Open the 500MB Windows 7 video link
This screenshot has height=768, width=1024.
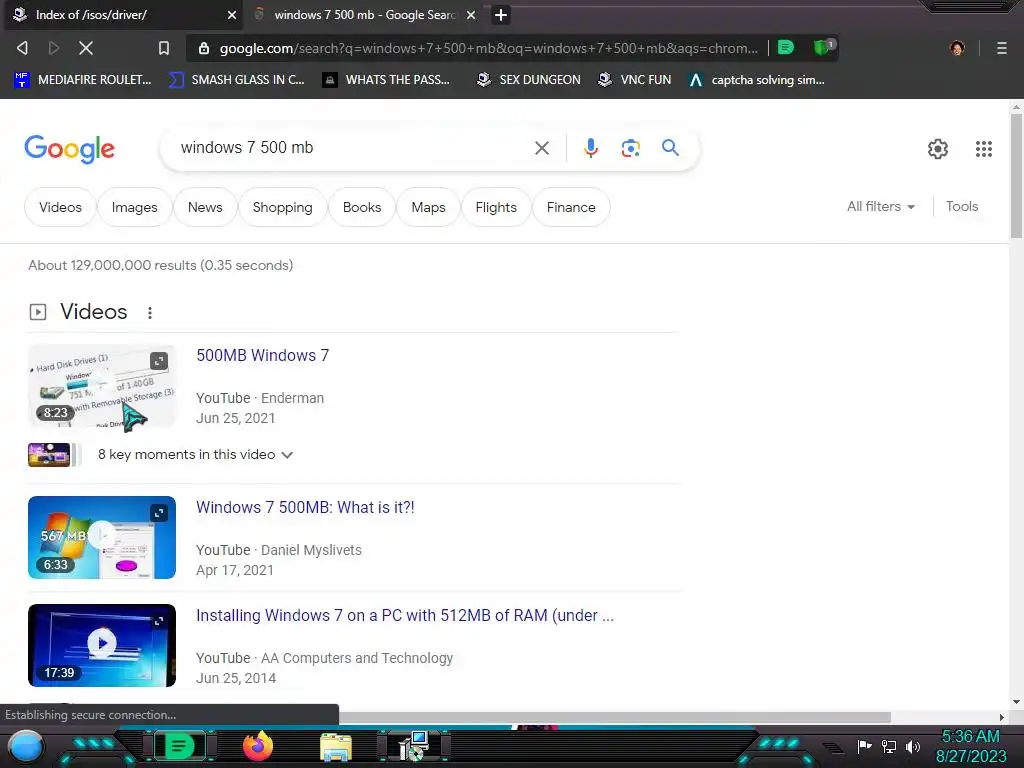[263, 355]
